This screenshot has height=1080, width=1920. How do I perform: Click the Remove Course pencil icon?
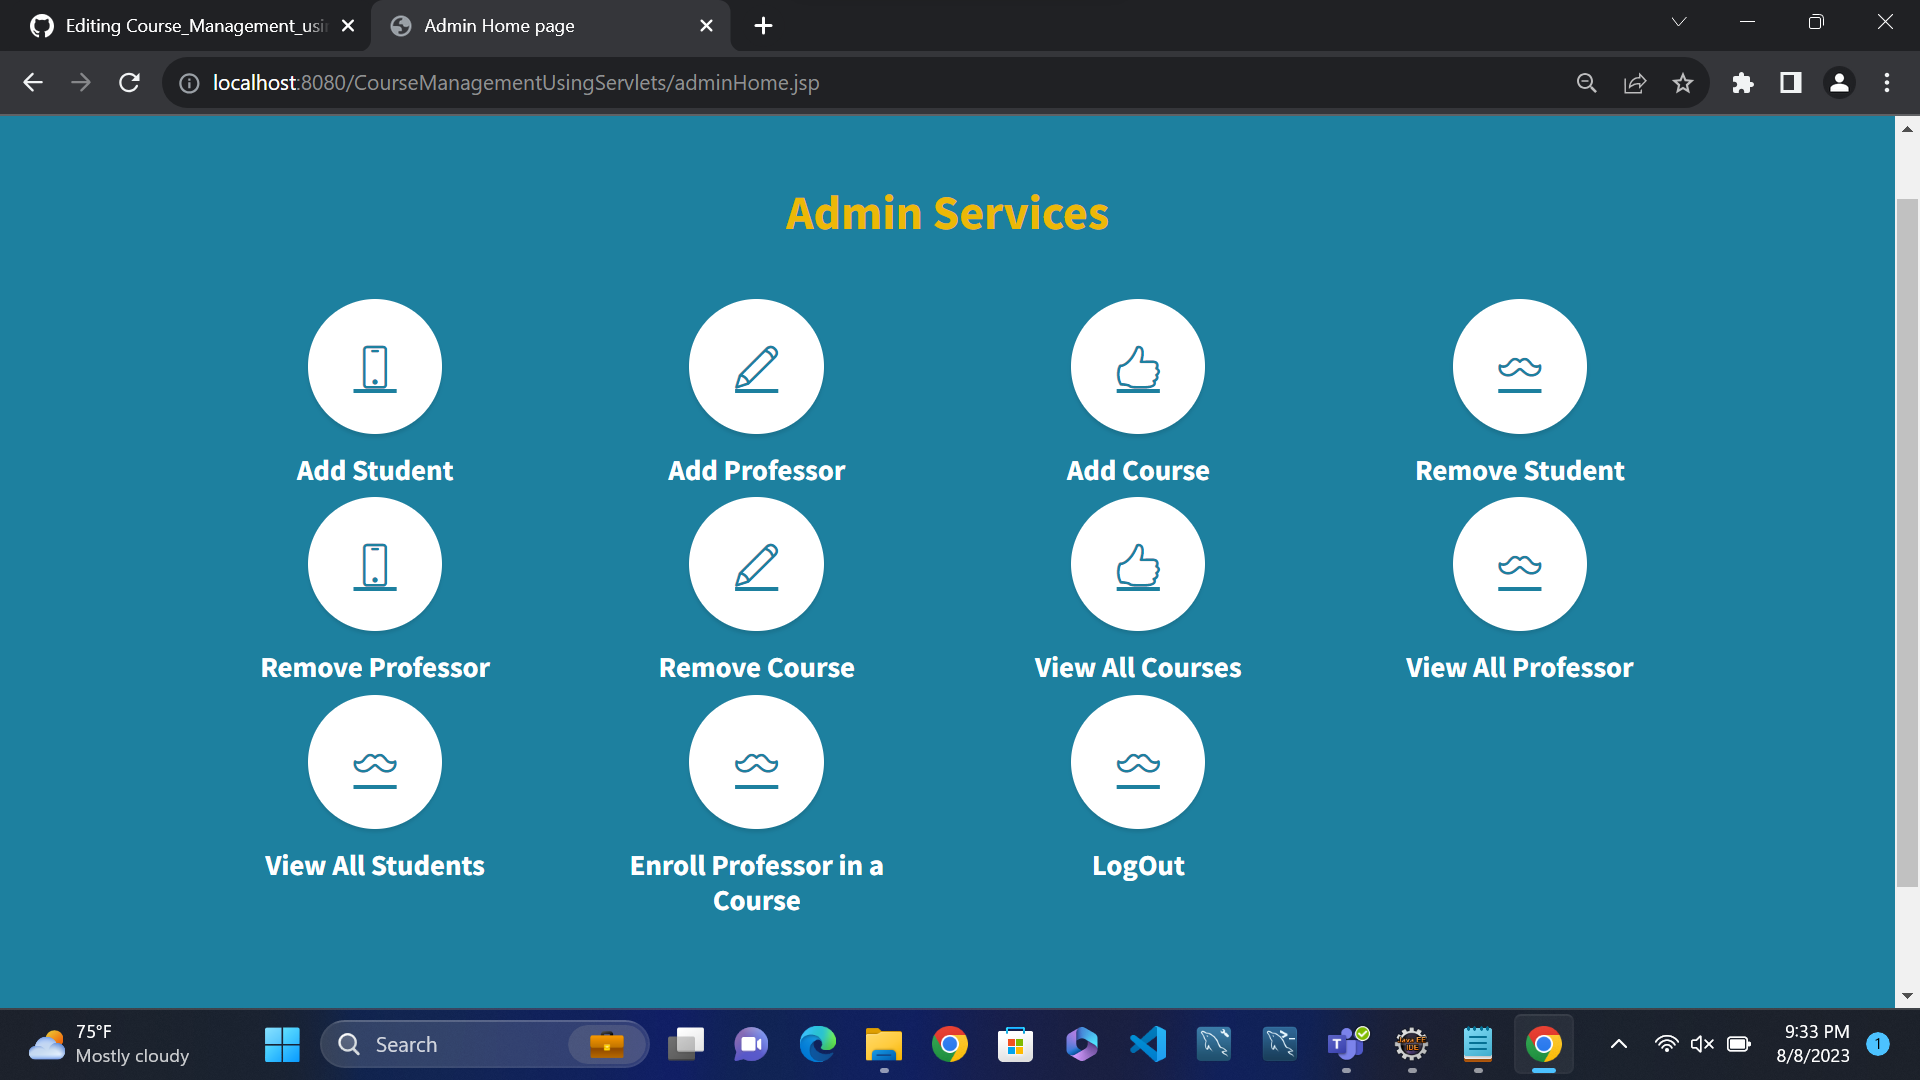(x=755, y=564)
